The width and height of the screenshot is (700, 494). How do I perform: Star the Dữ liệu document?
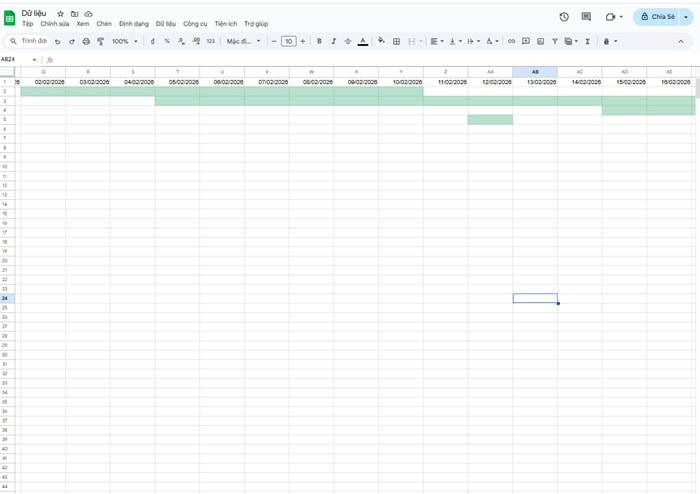point(61,13)
